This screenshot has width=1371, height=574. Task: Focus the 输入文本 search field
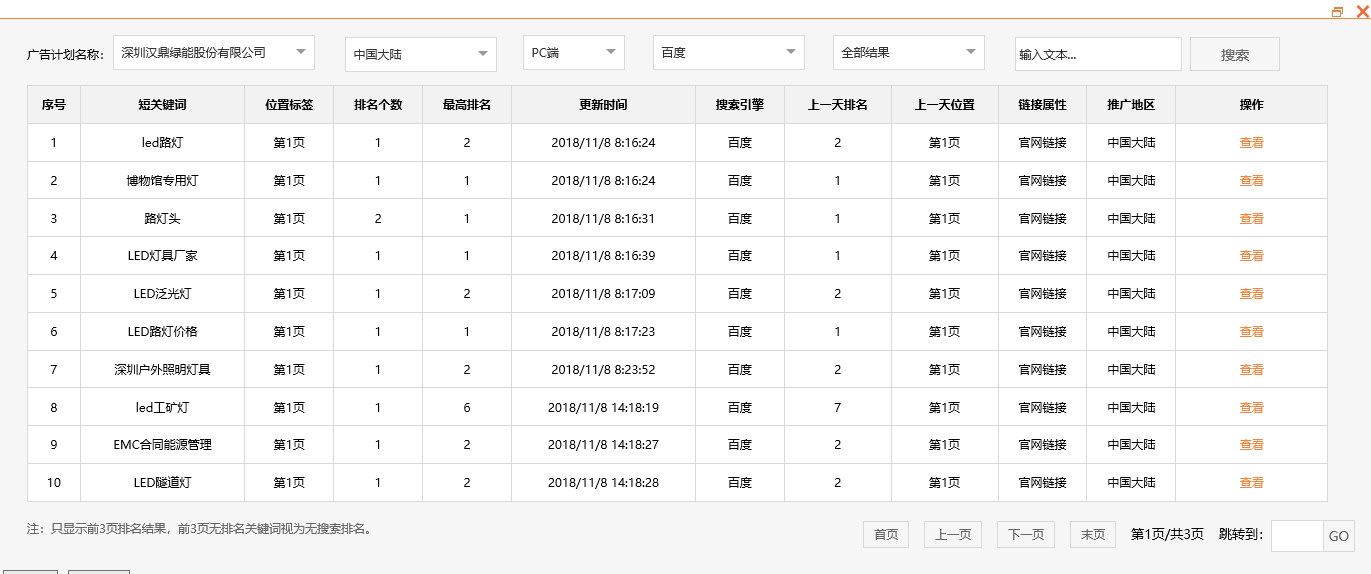tap(1098, 54)
